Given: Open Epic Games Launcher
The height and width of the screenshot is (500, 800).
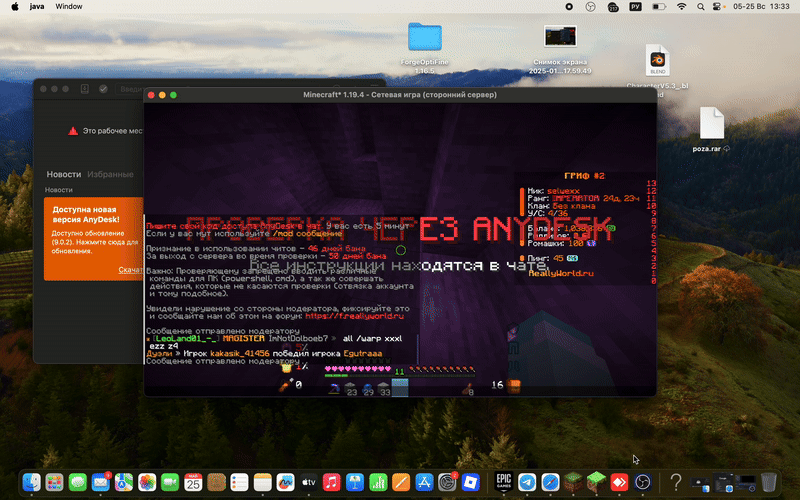Looking at the screenshot, I should coord(504,482).
